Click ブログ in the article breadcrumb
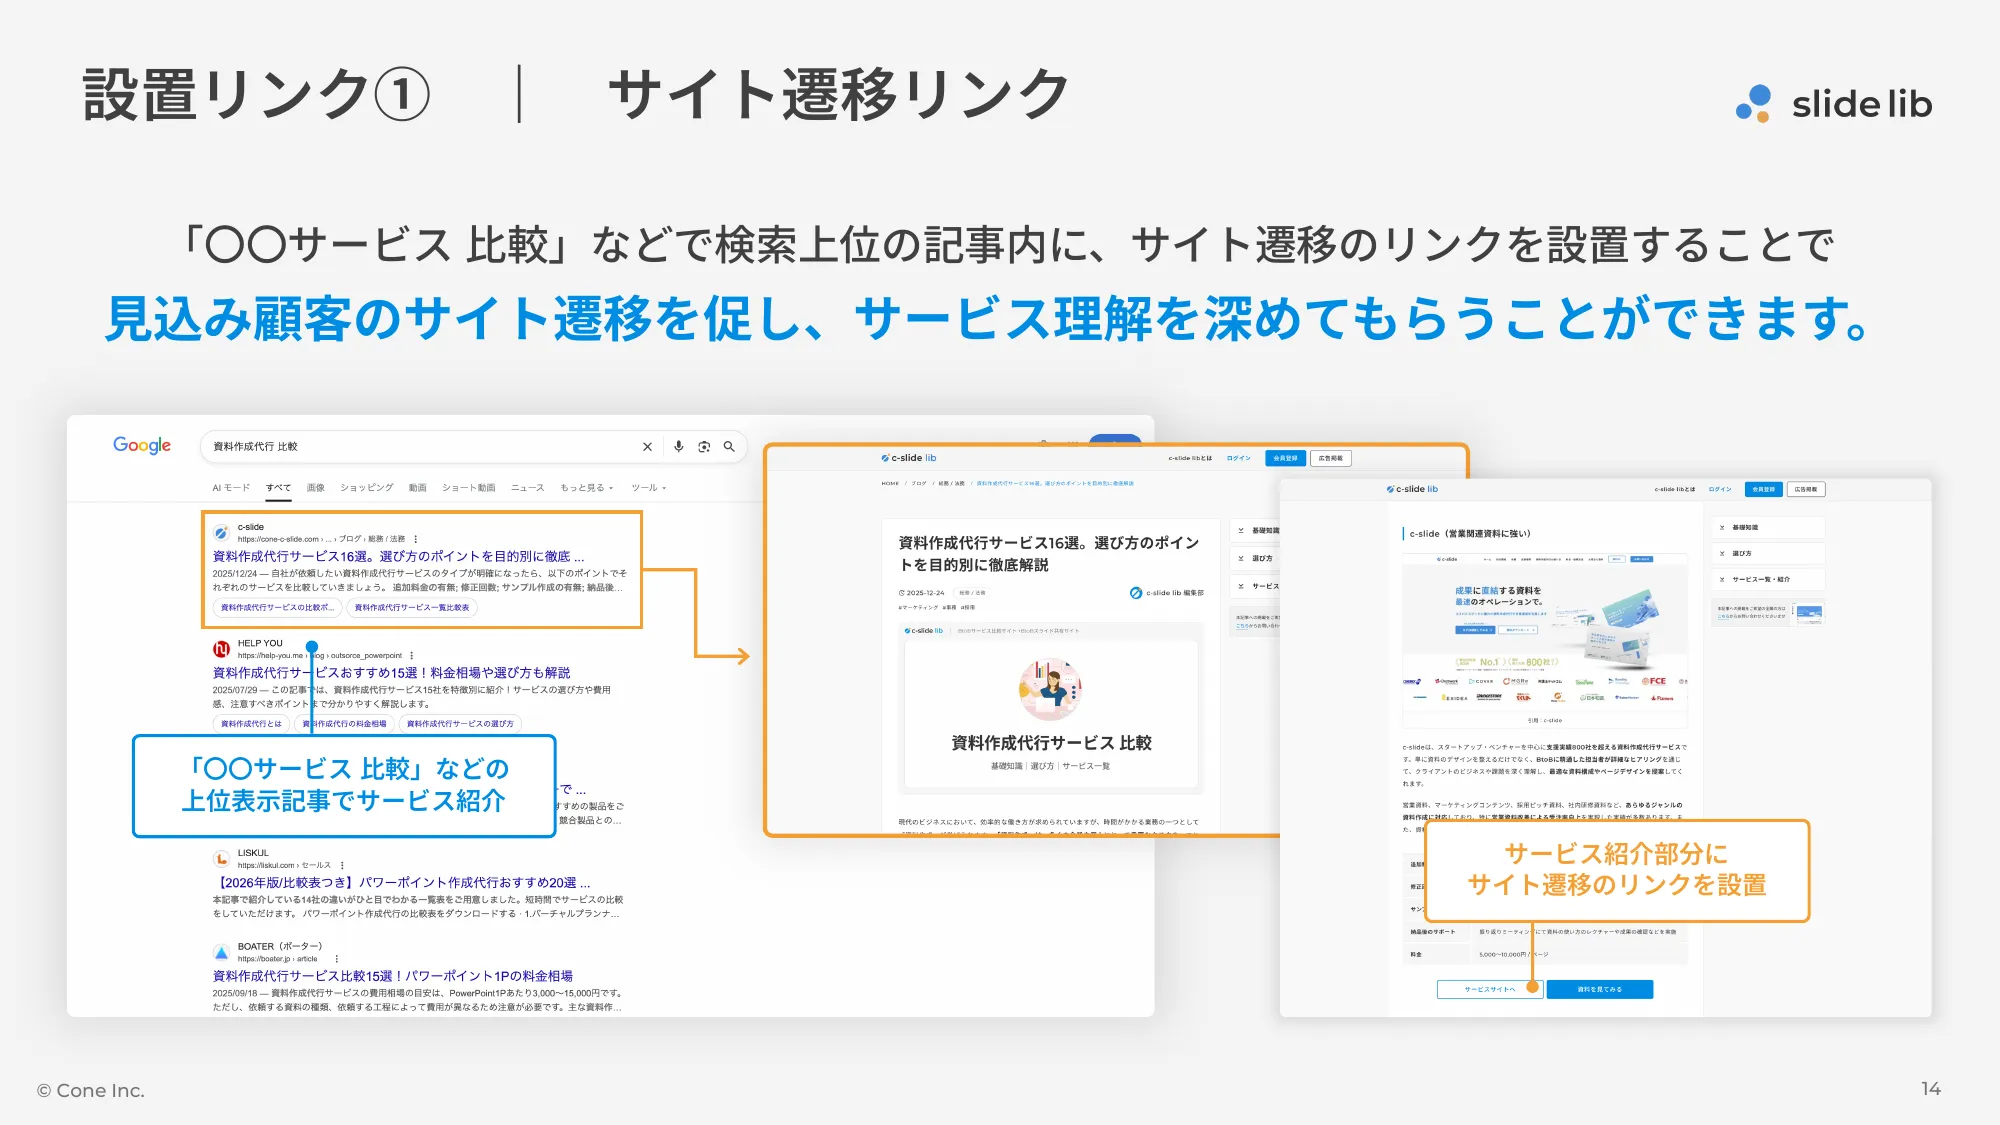 coord(919,483)
